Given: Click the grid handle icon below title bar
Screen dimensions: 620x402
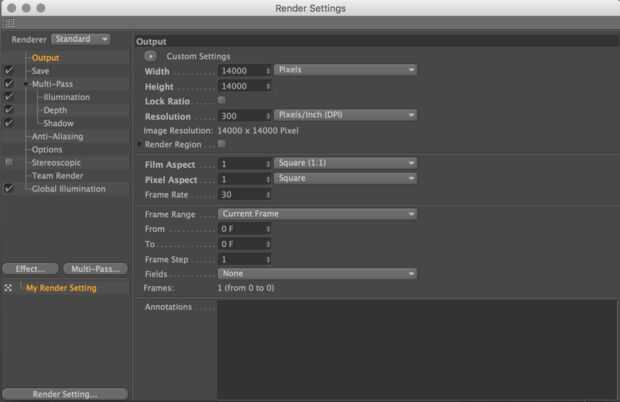Looking at the screenshot, I should click(11, 22).
